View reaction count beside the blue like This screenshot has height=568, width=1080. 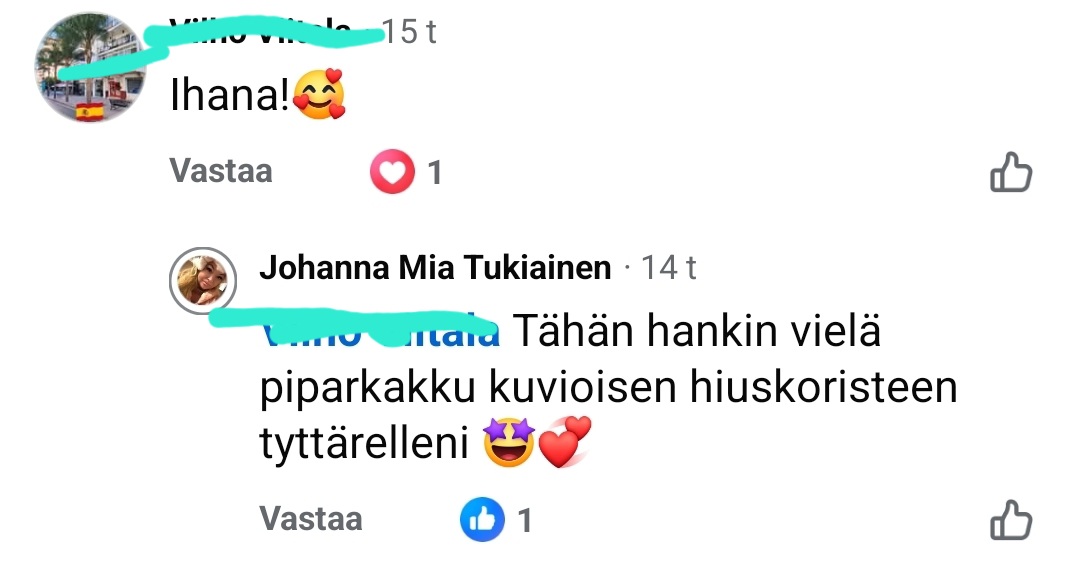coord(525,520)
